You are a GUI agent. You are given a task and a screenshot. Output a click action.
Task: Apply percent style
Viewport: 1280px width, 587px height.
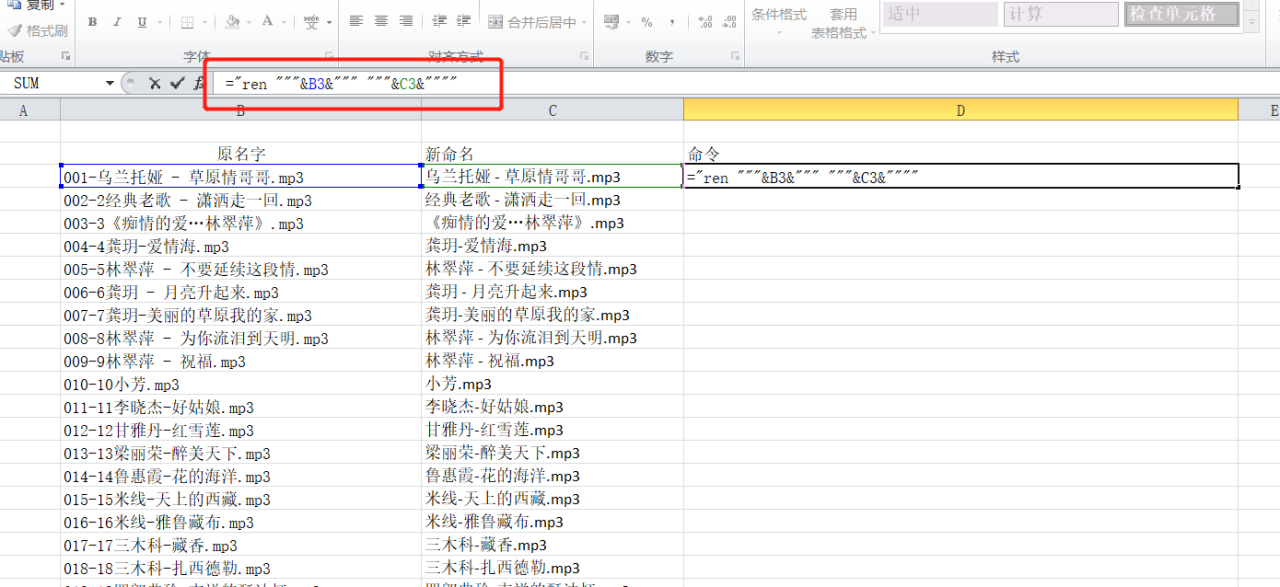coord(647,21)
